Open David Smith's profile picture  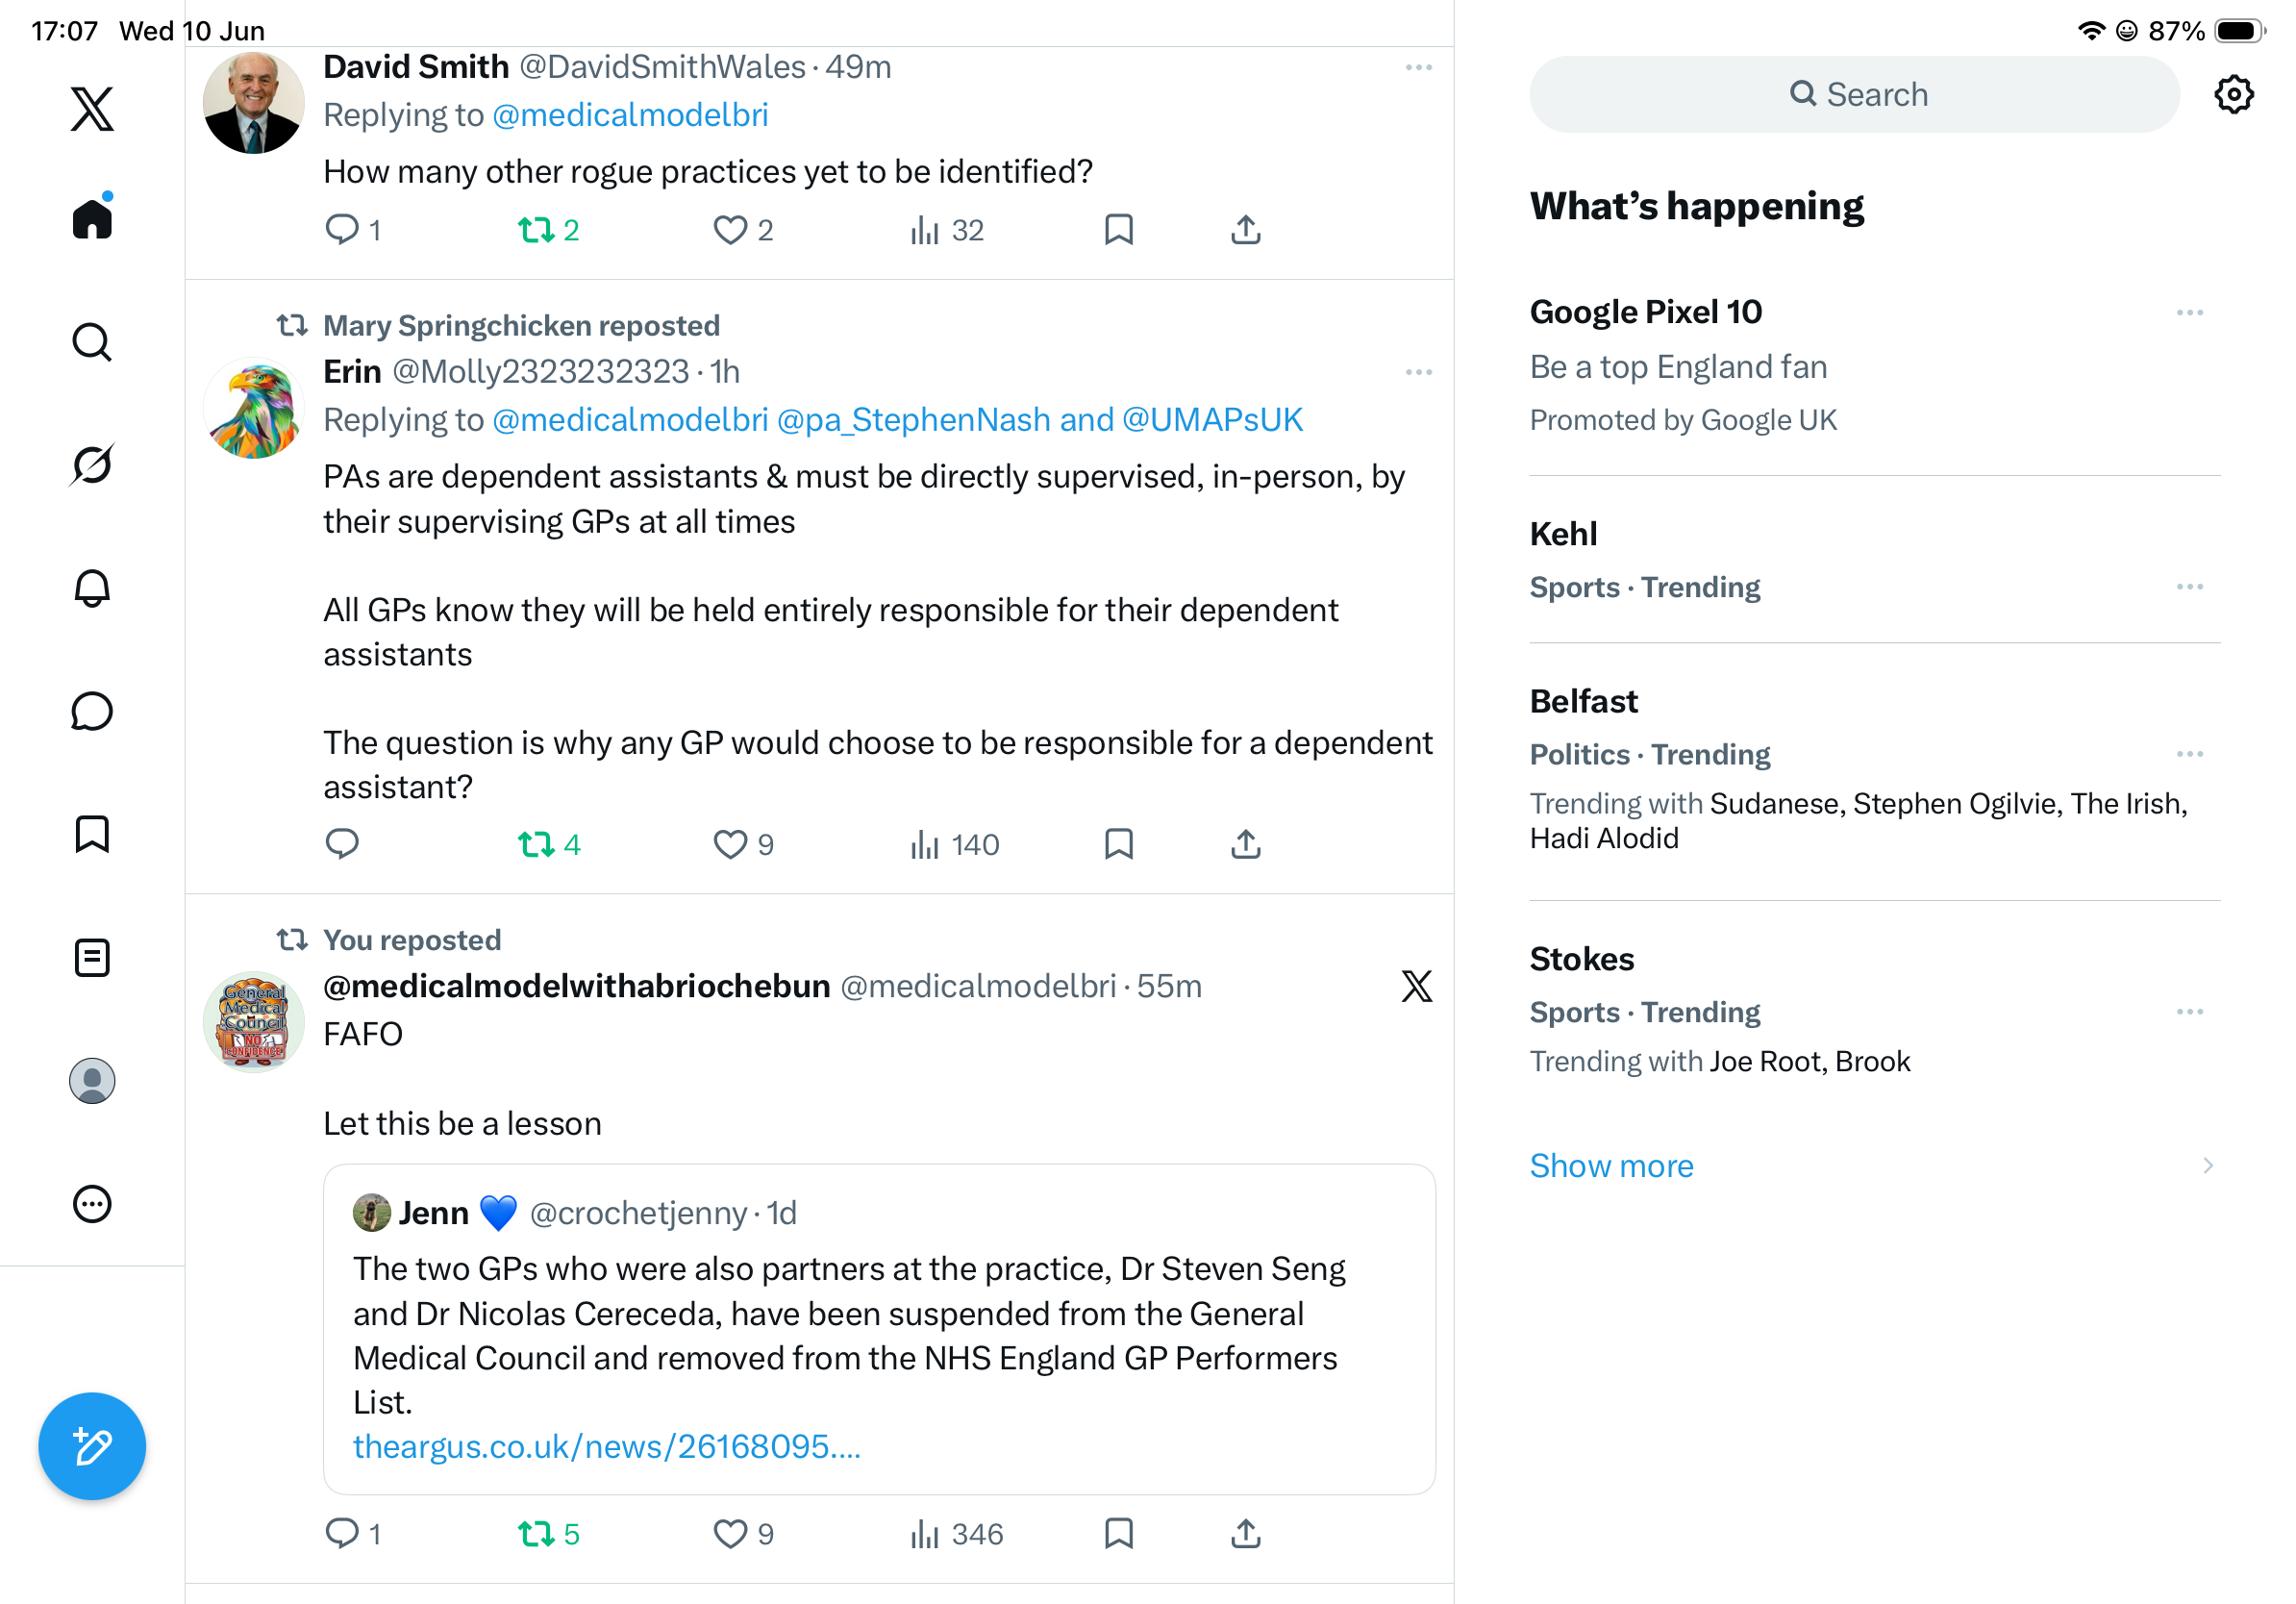point(253,102)
